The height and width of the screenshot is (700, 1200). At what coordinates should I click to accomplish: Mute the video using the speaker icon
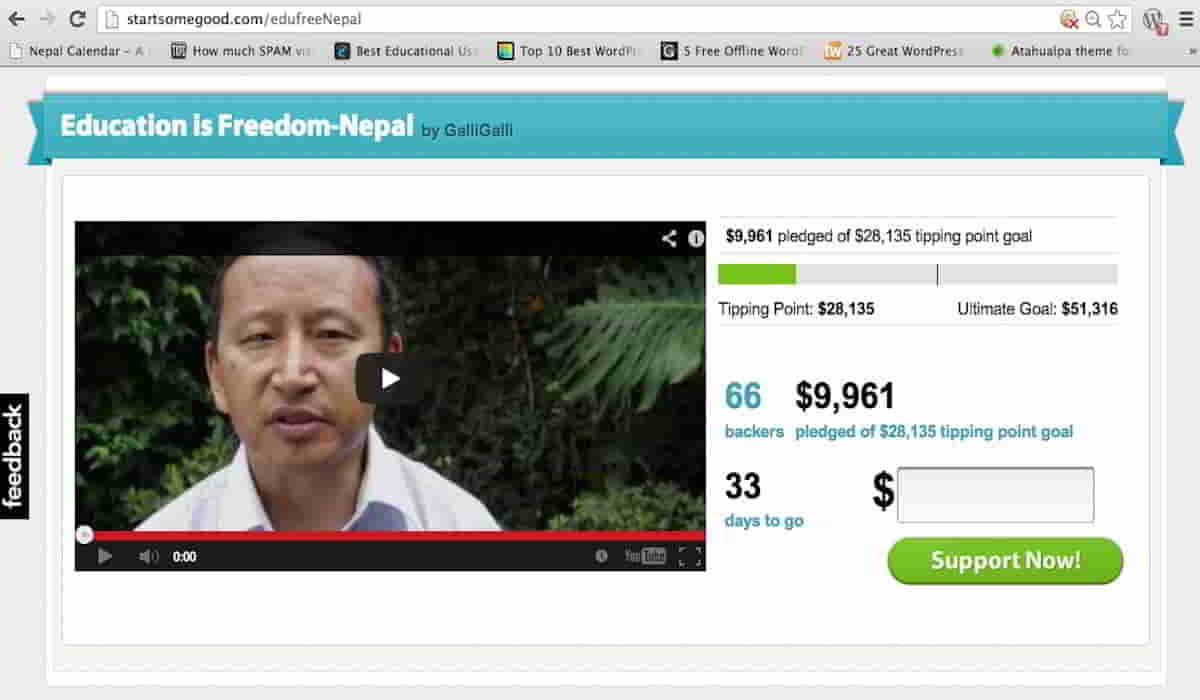tap(149, 556)
